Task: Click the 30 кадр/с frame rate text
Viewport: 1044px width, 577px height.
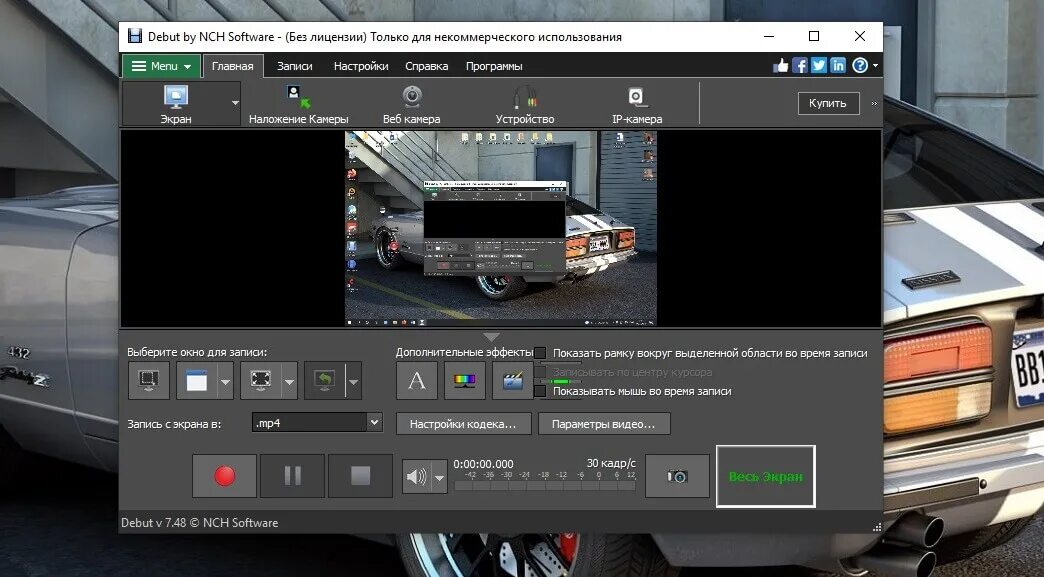Action: click(x=611, y=463)
